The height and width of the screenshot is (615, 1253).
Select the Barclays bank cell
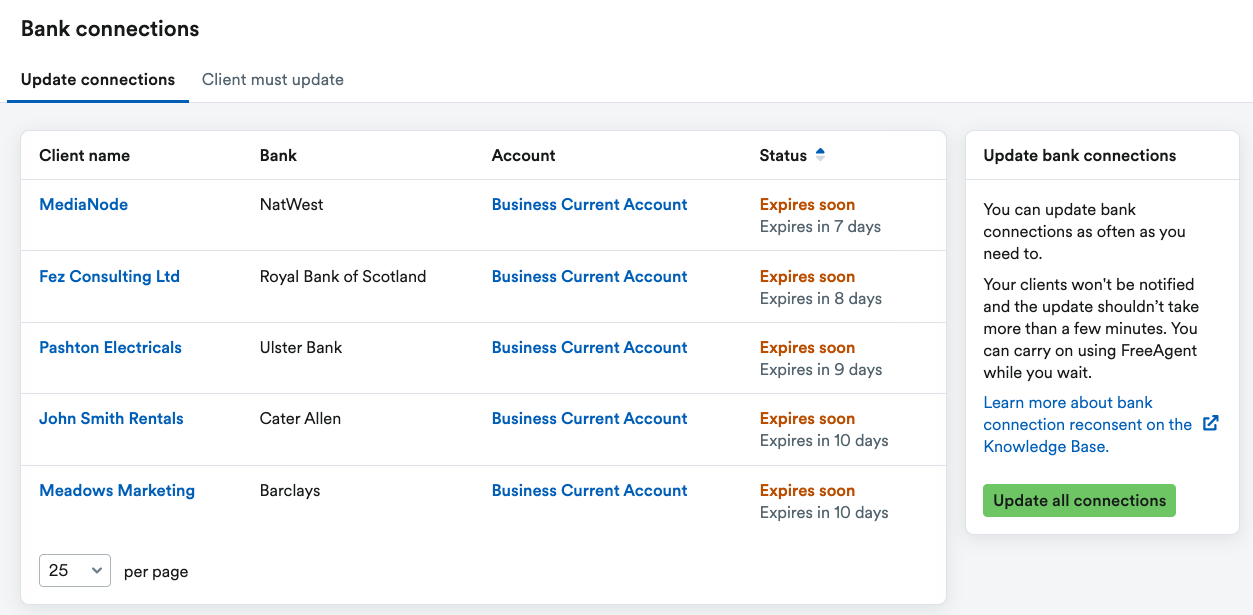pos(290,490)
